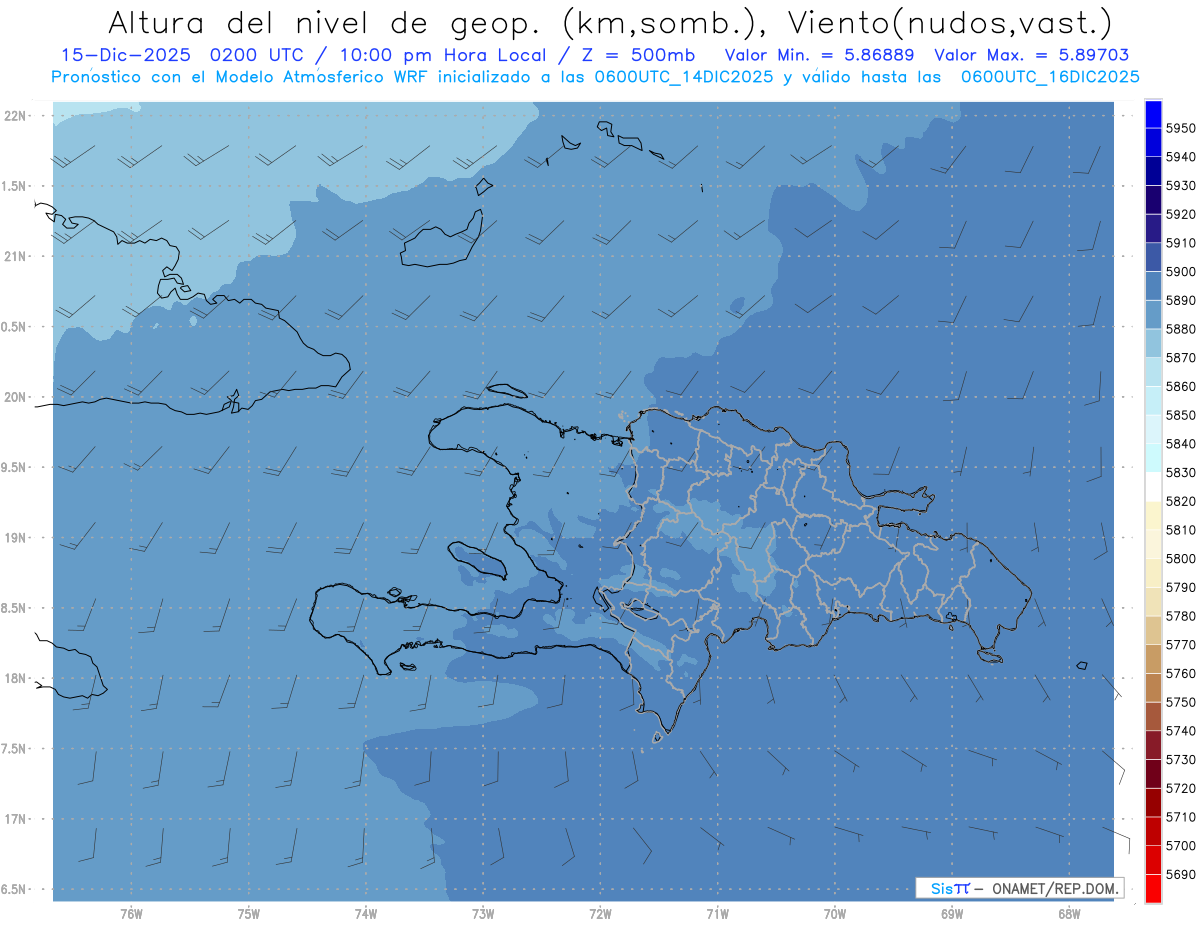The width and height of the screenshot is (1200, 927).
Task: Click the '5870' colorbar label
Action: 1180,358
